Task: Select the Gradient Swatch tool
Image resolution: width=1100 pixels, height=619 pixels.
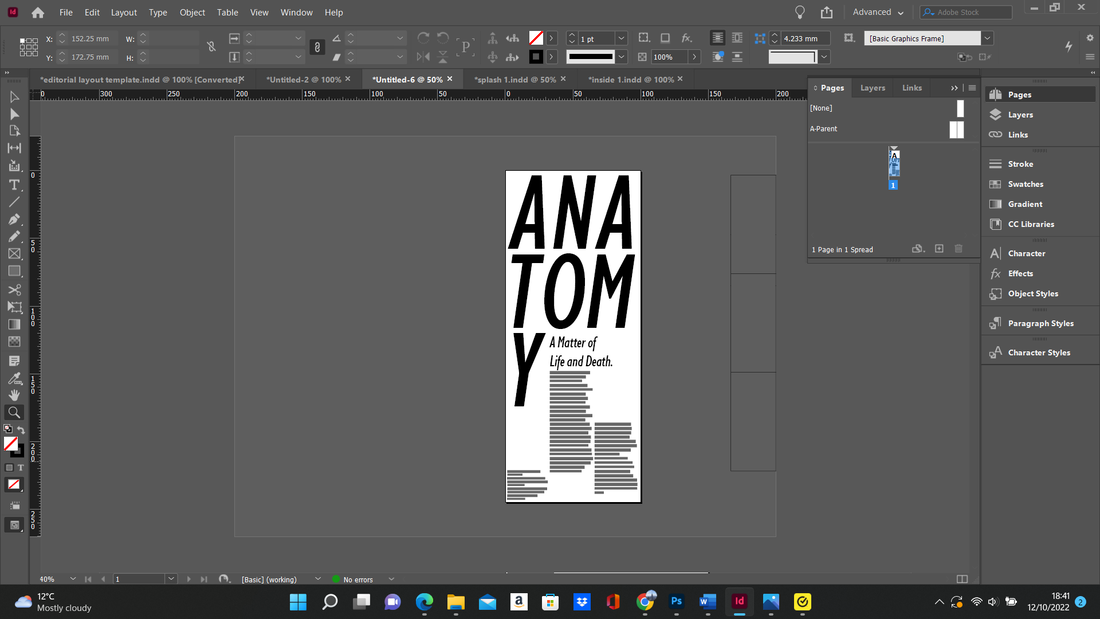Action: point(14,324)
